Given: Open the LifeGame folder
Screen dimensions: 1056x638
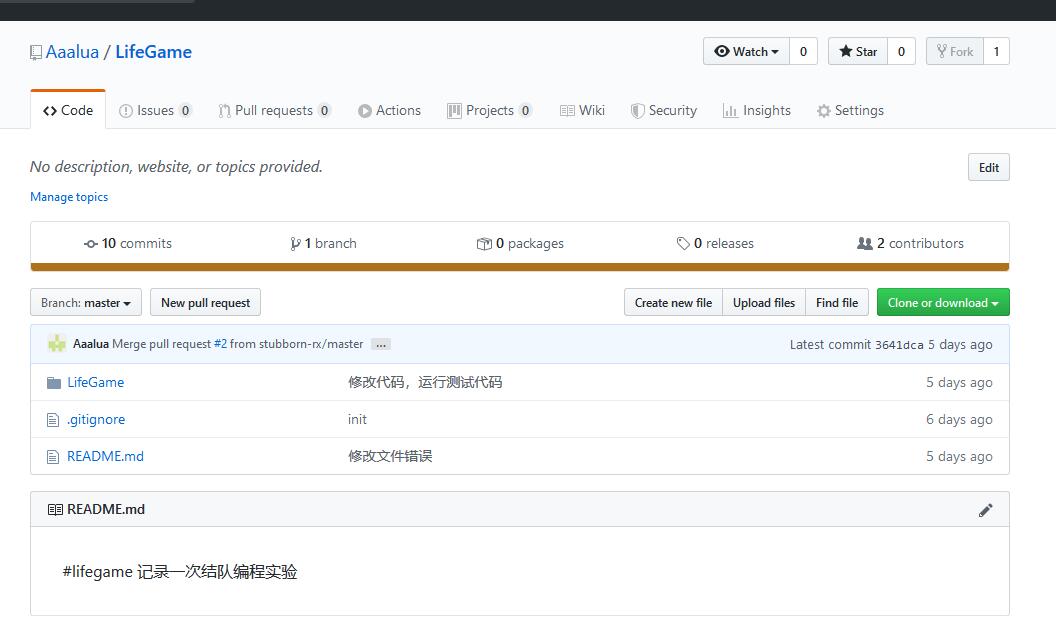Looking at the screenshot, I should [x=96, y=382].
